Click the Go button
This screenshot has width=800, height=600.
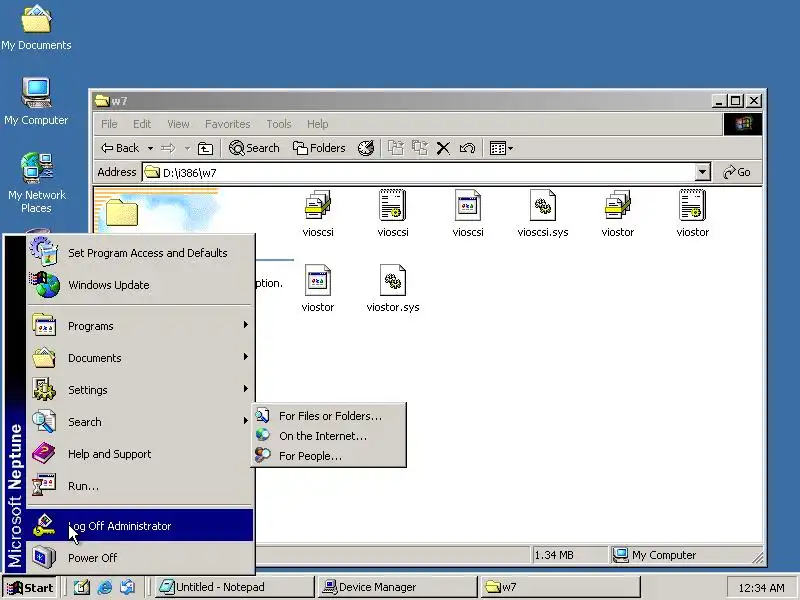click(x=737, y=172)
